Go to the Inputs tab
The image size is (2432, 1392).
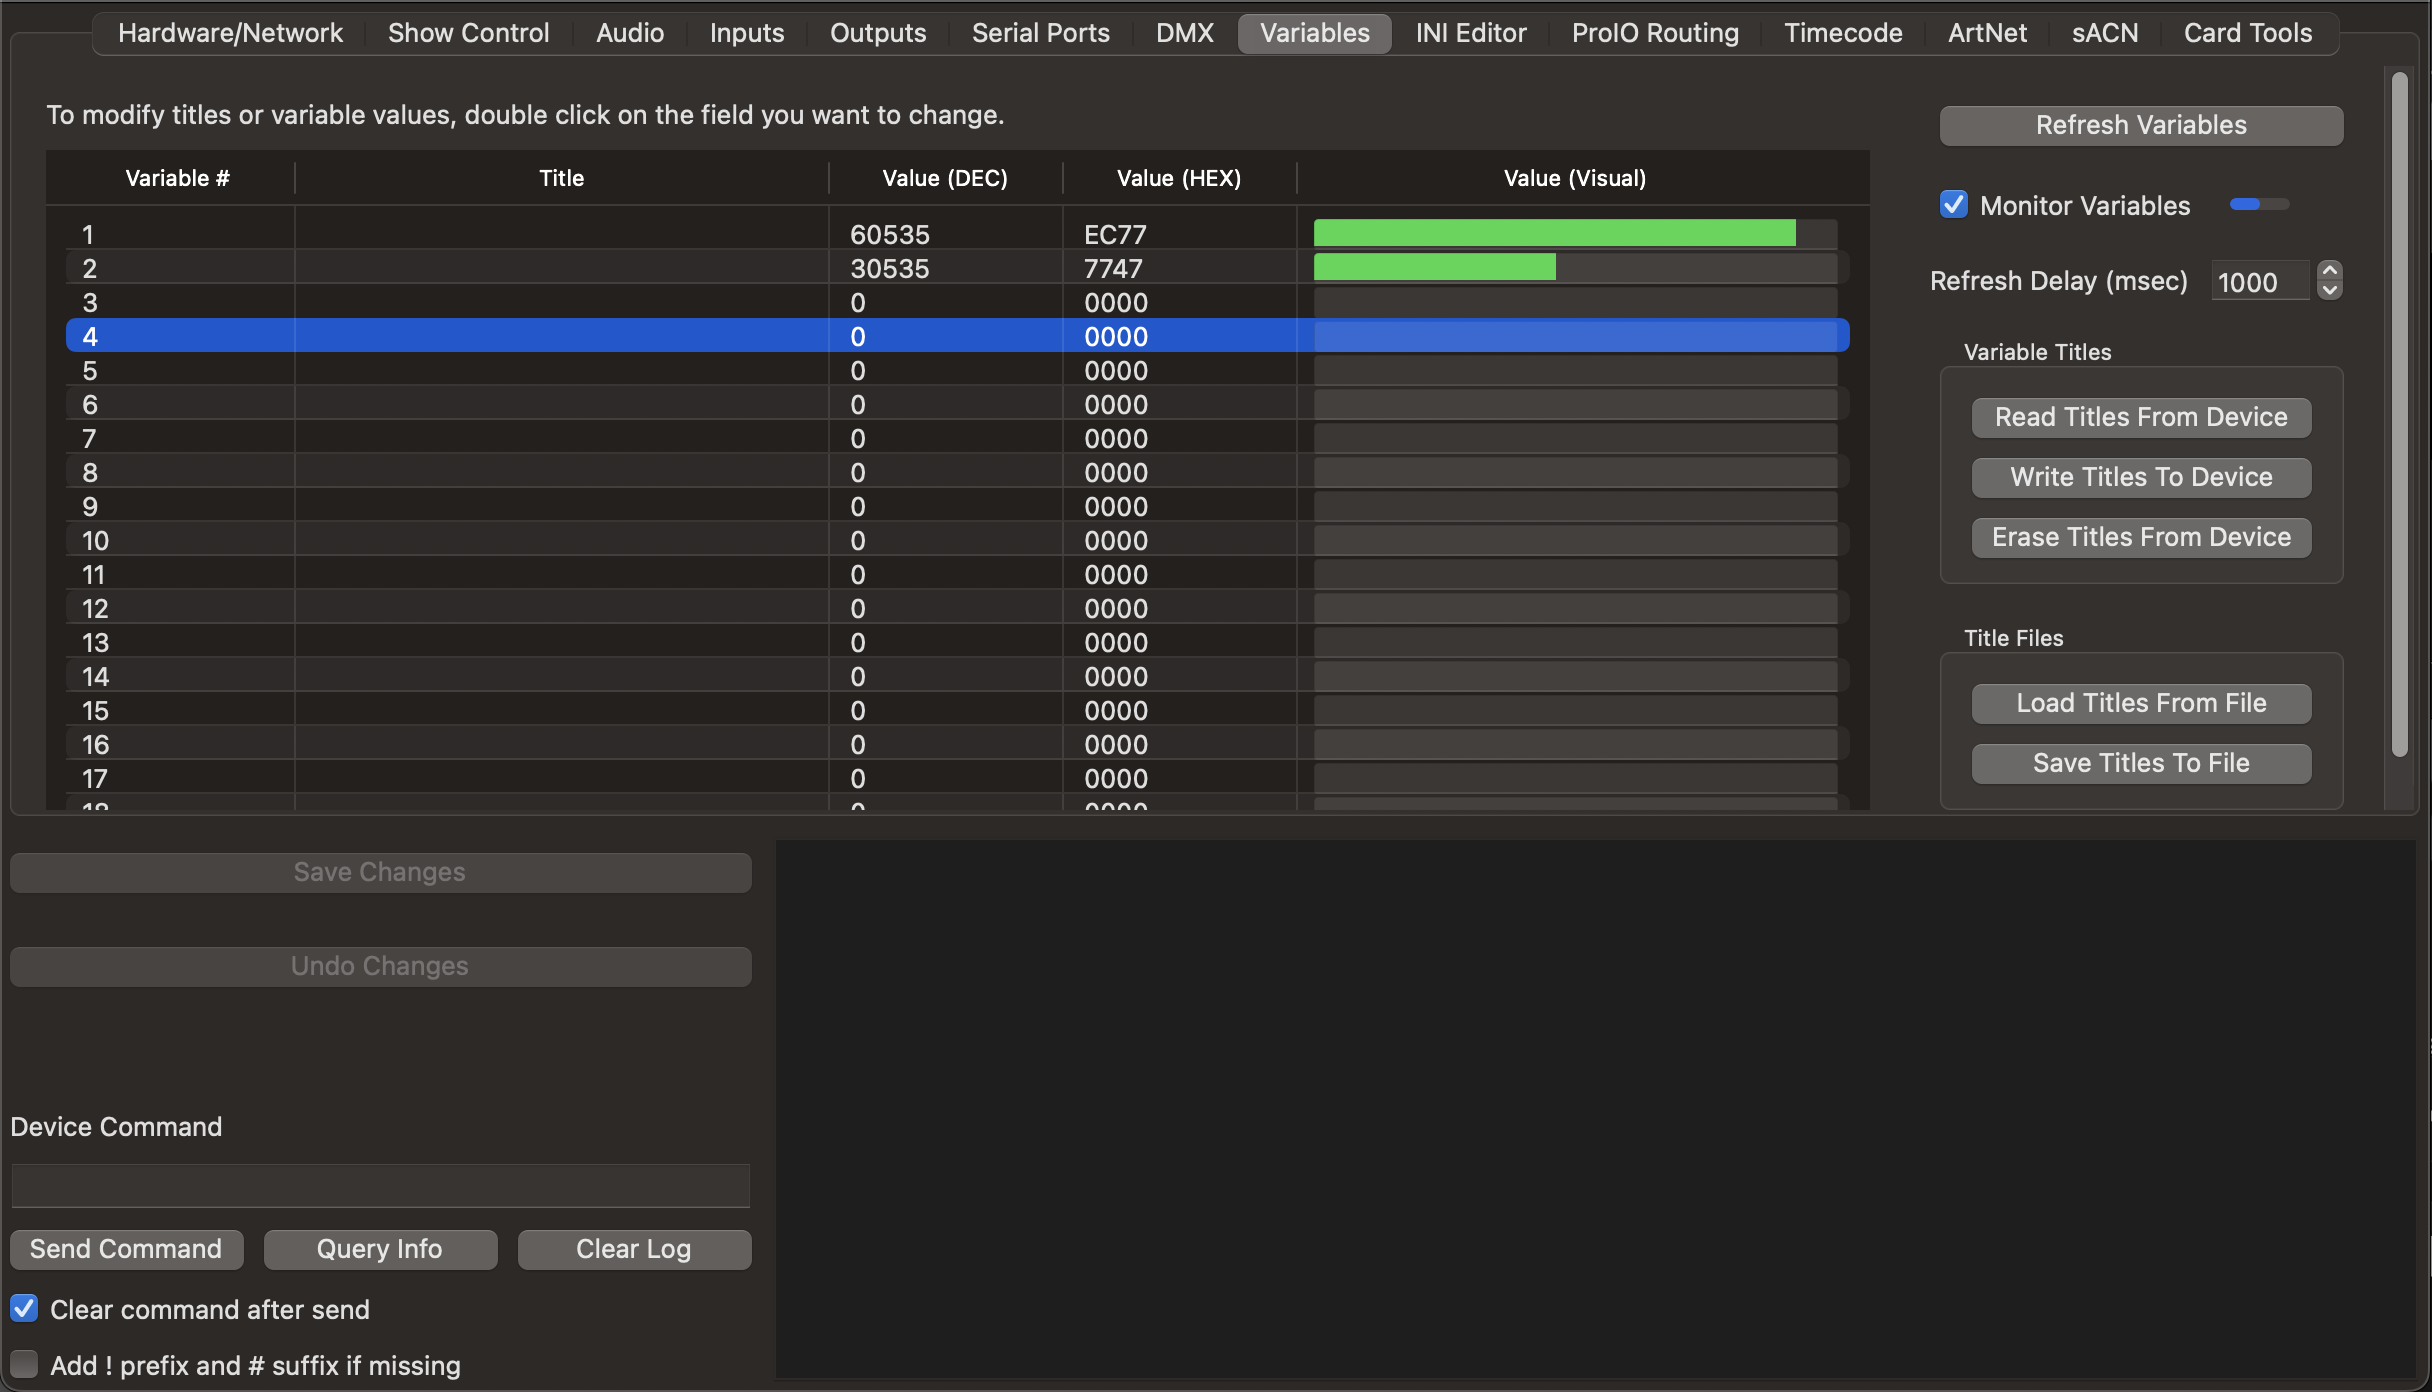[747, 33]
